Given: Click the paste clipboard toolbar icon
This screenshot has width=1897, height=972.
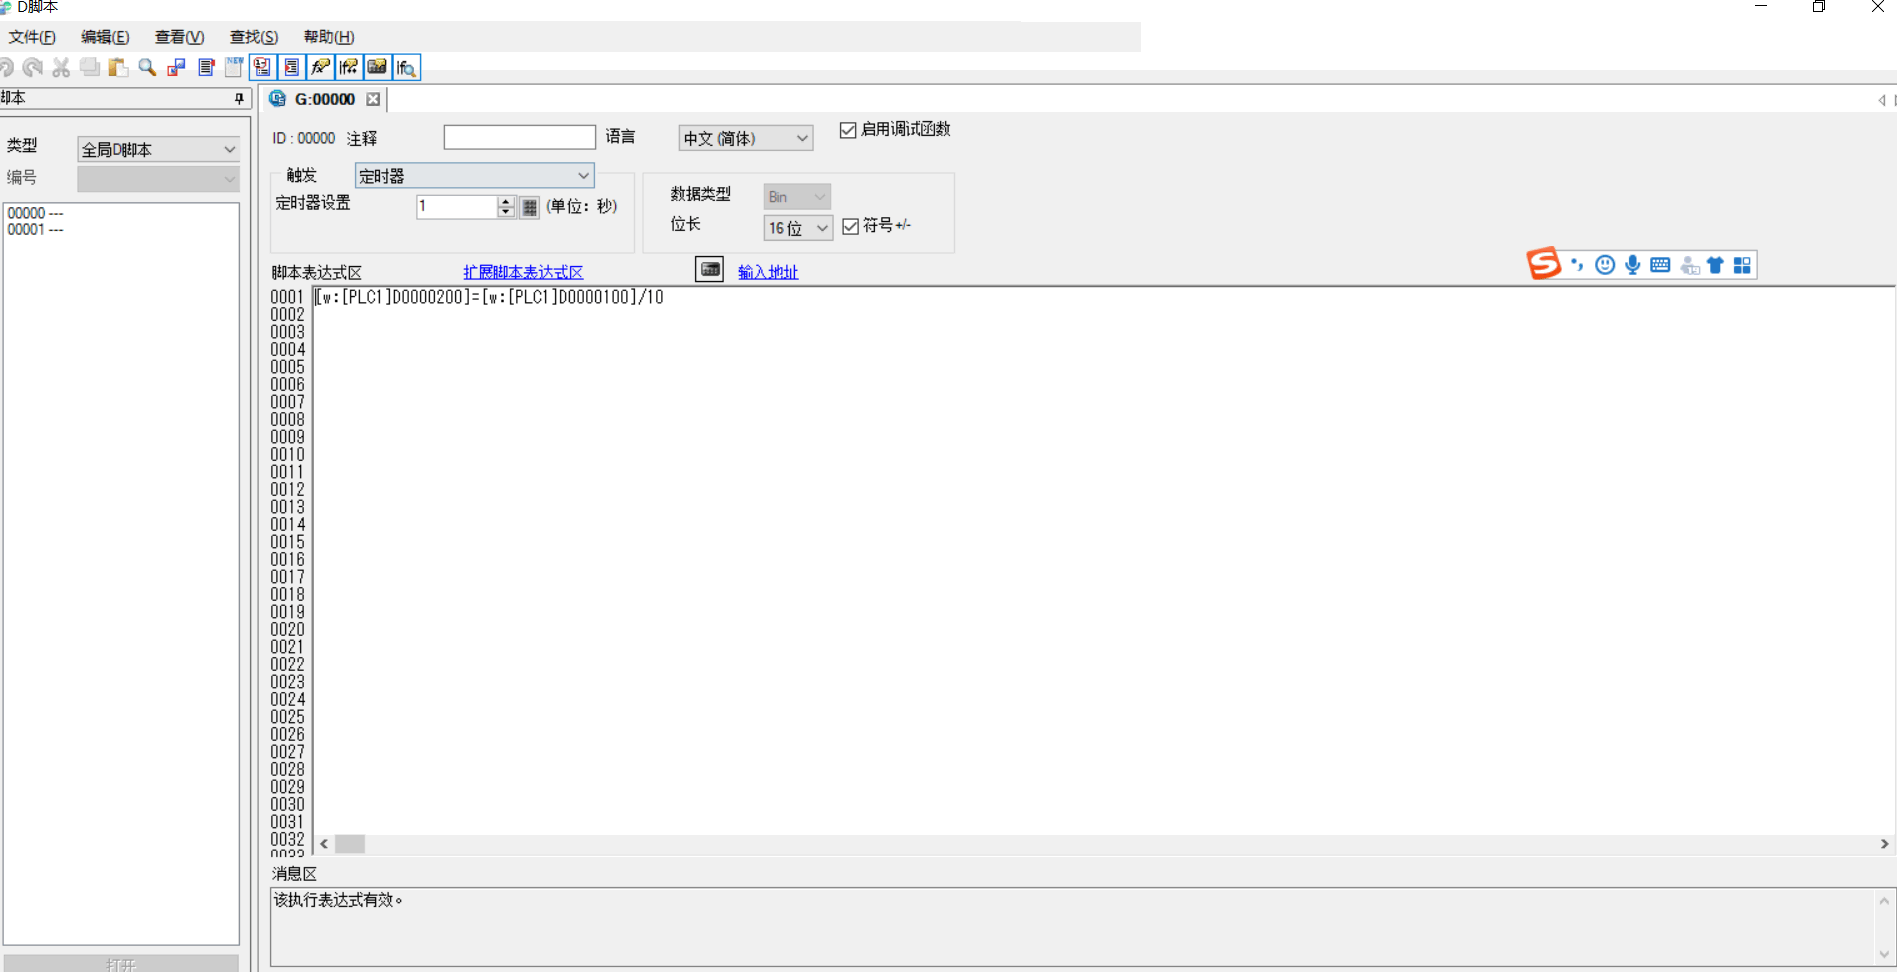Looking at the screenshot, I should click(x=118, y=67).
